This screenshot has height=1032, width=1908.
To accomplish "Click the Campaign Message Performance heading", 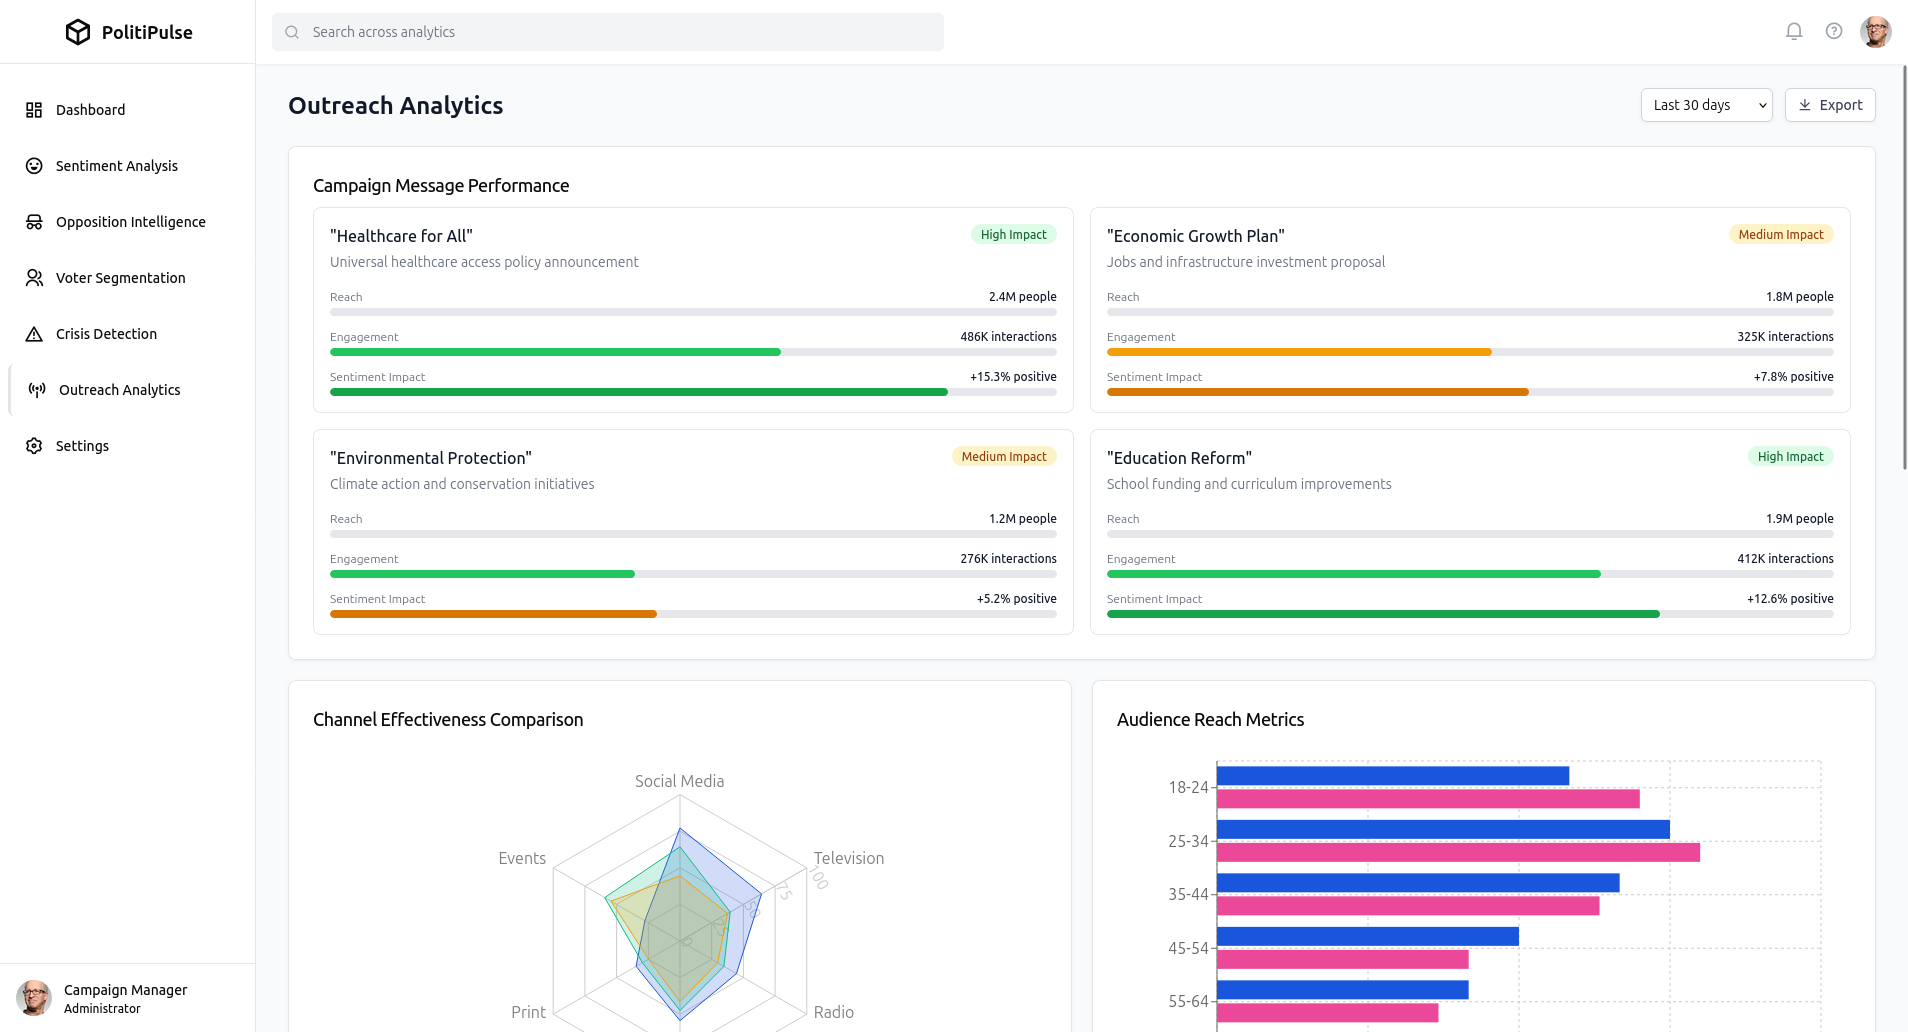I will 441,186.
